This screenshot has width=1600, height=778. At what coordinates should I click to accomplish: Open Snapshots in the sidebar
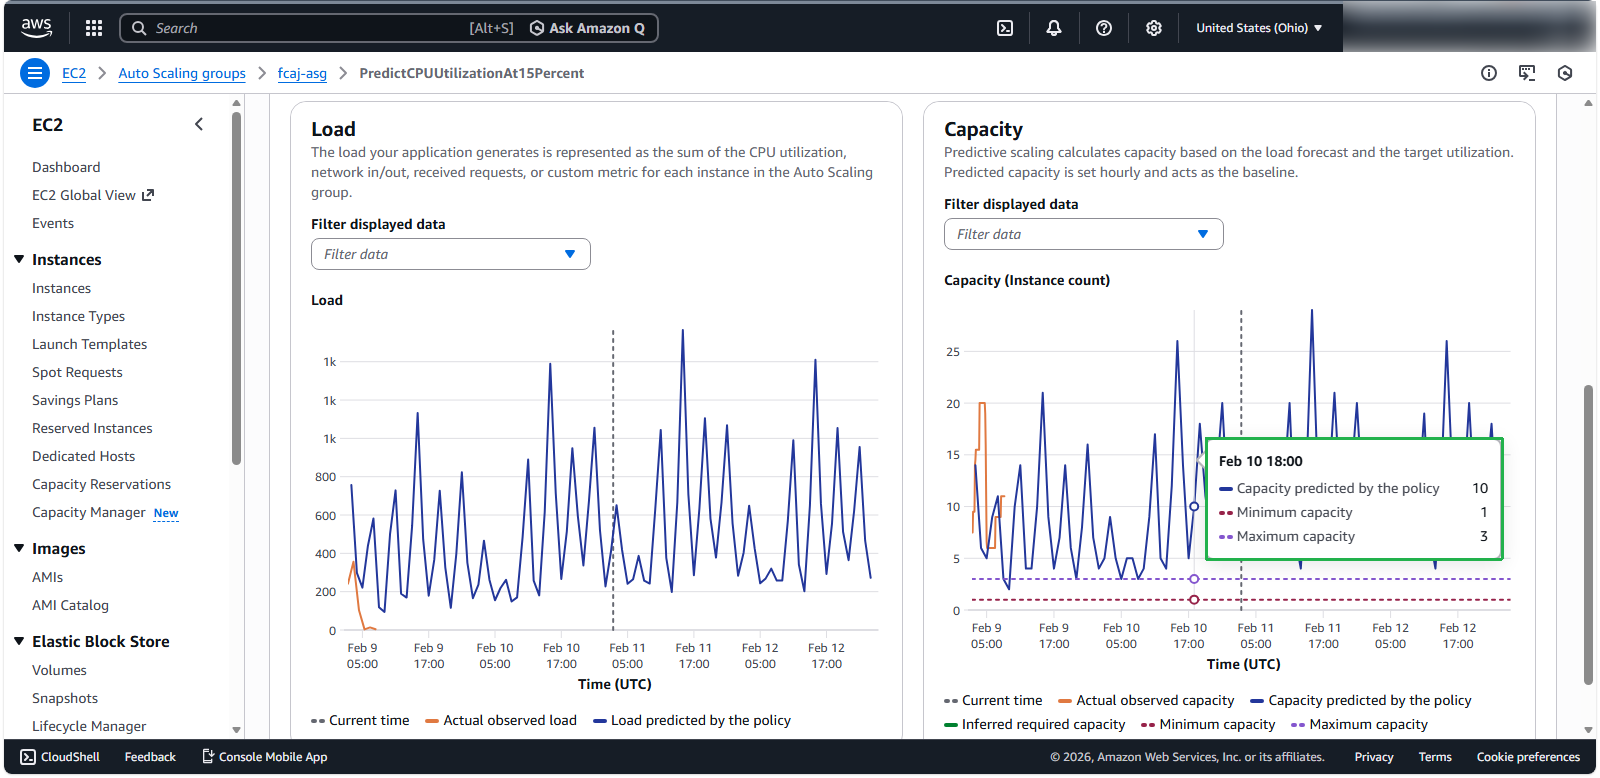click(x=65, y=698)
